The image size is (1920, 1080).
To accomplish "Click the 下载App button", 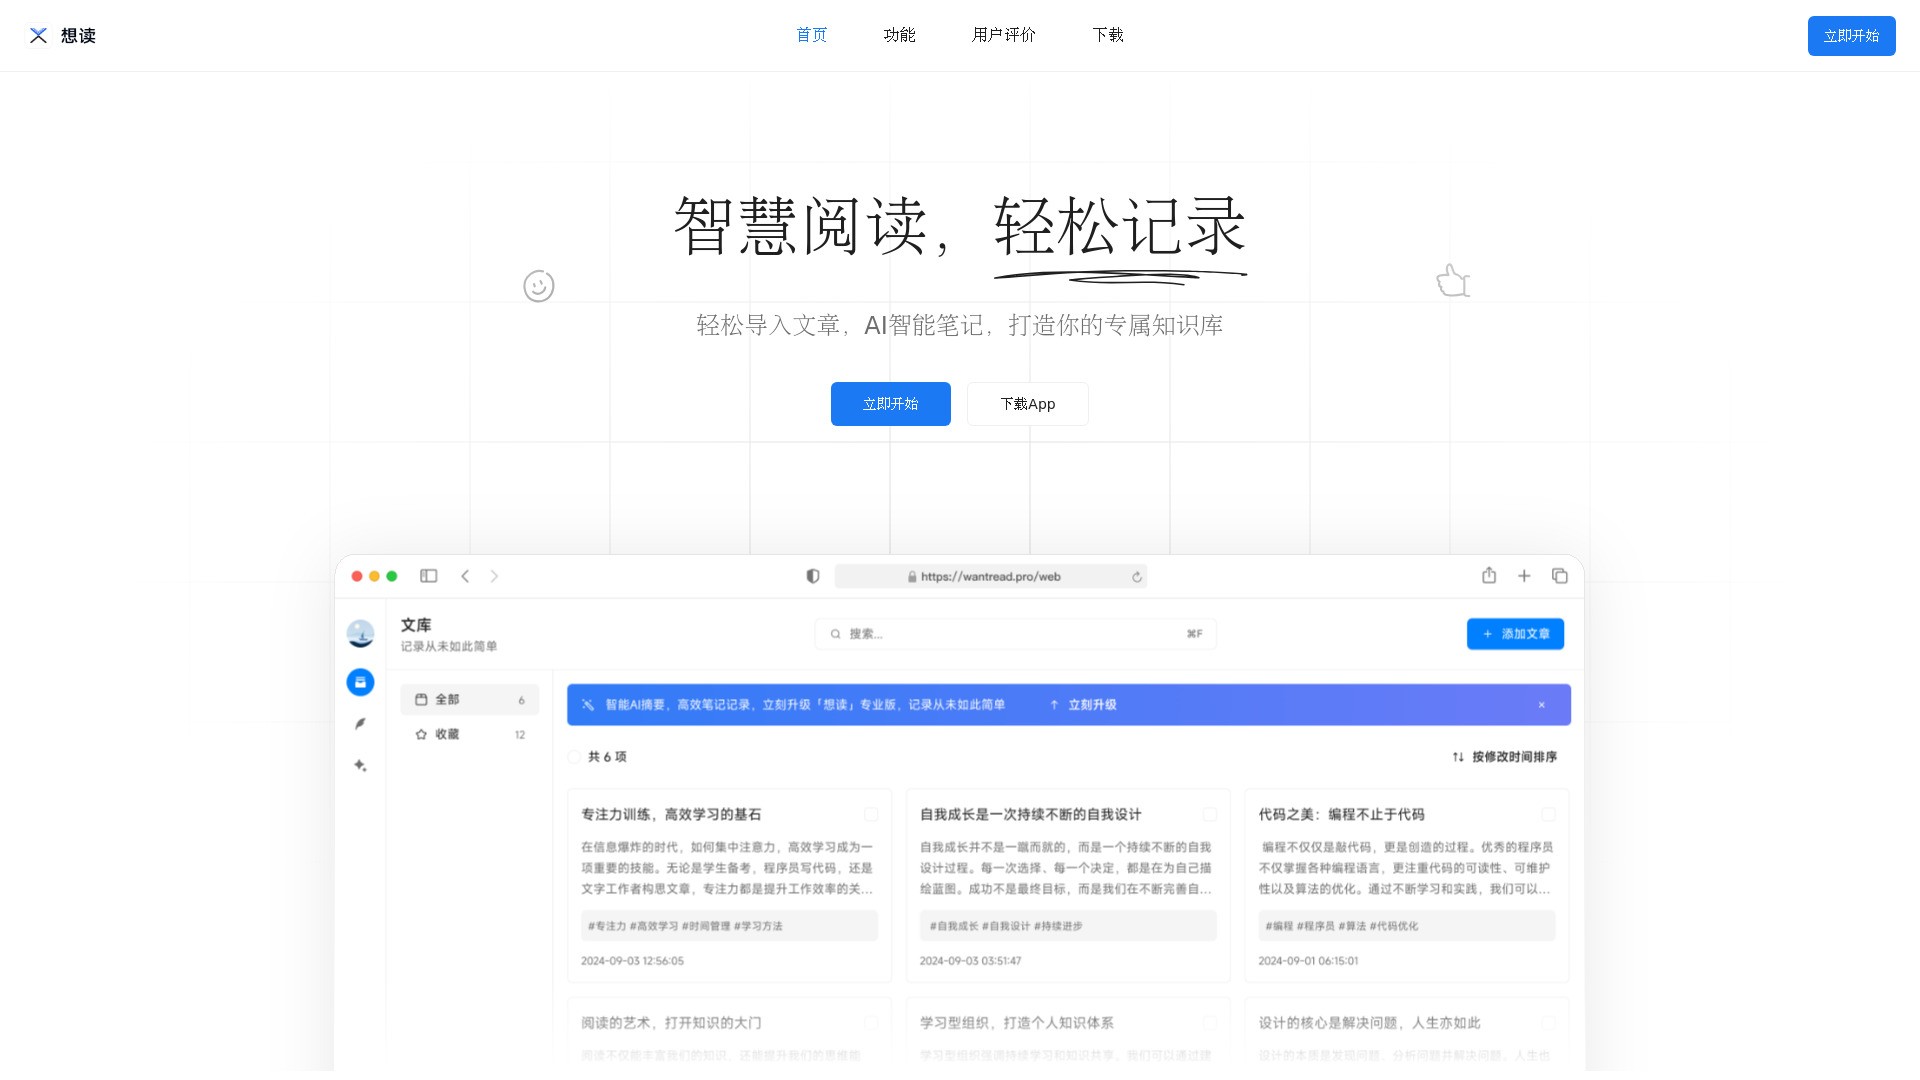I will click(1027, 404).
